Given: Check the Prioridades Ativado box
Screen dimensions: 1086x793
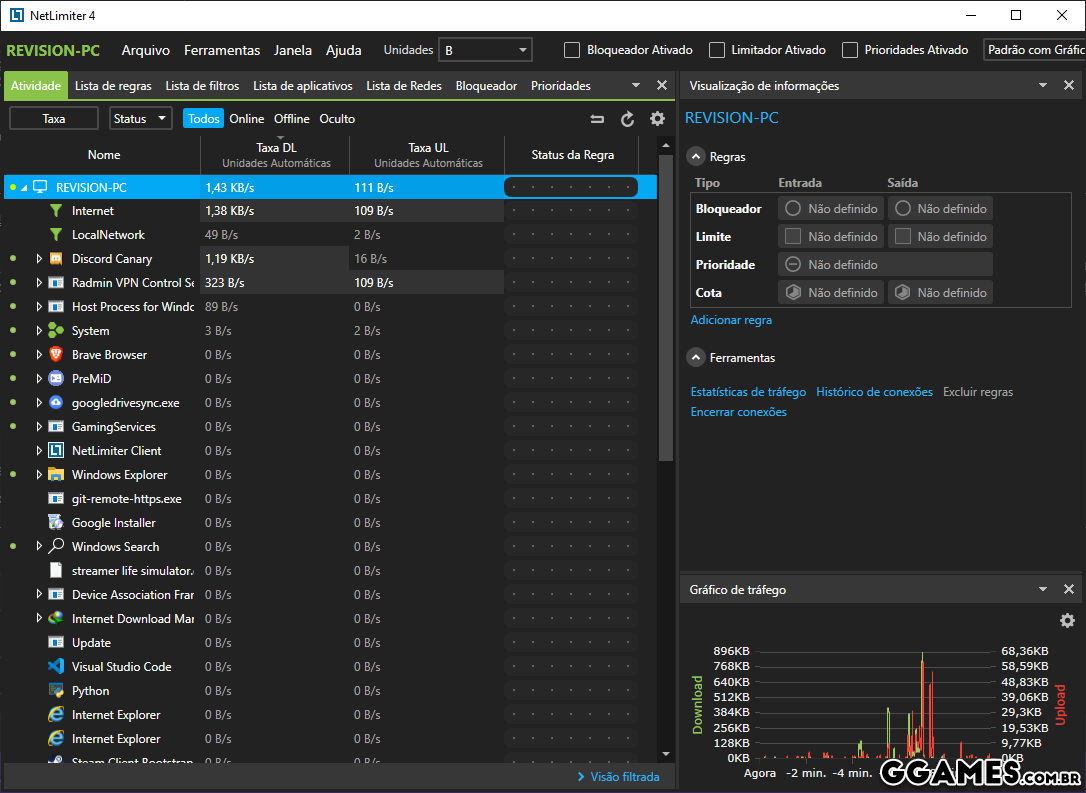Looking at the screenshot, I should point(850,50).
